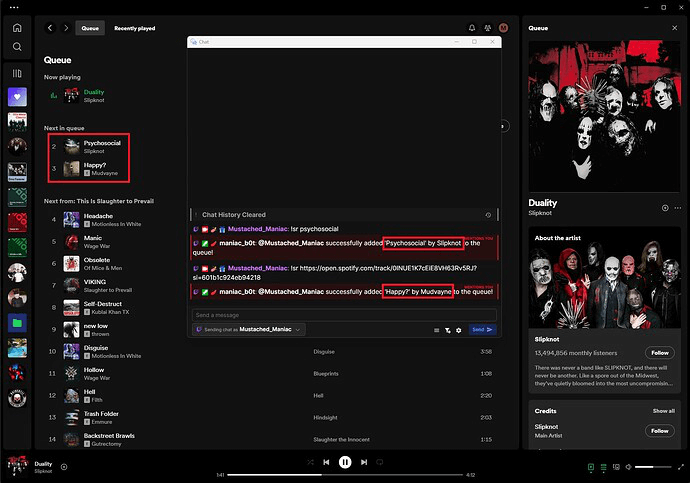The height and width of the screenshot is (483, 690).
Task: Mute the volume speaker icon
Action: tap(628, 467)
